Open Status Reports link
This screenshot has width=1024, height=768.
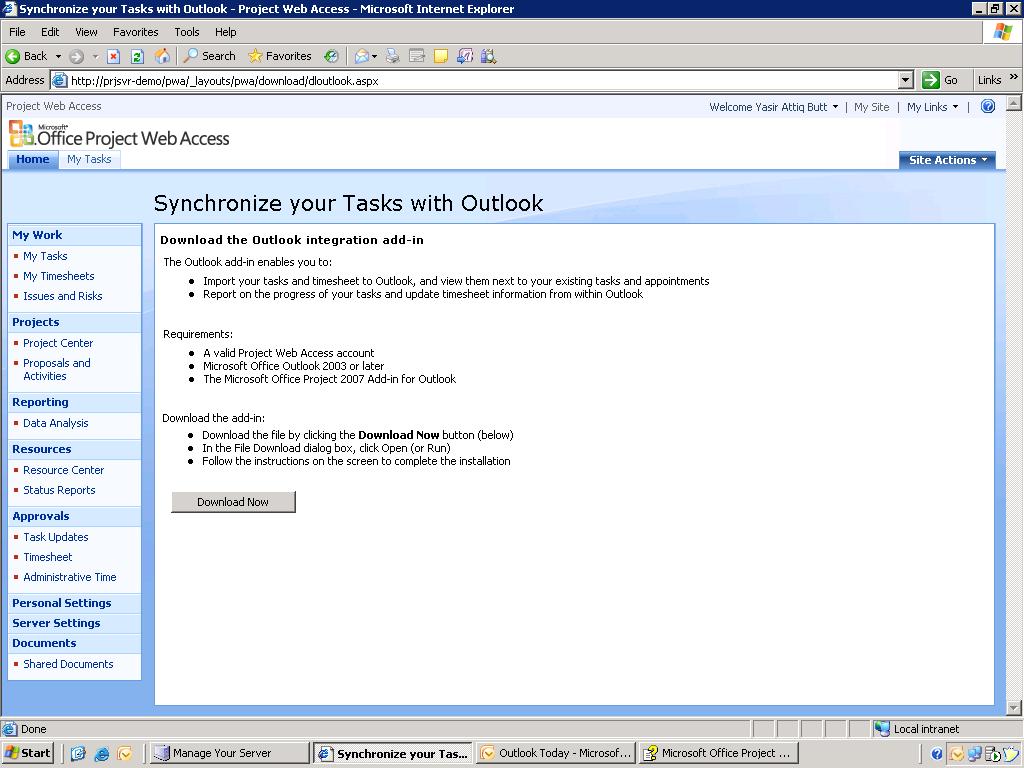pyautogui.click(x=59, y=490)
